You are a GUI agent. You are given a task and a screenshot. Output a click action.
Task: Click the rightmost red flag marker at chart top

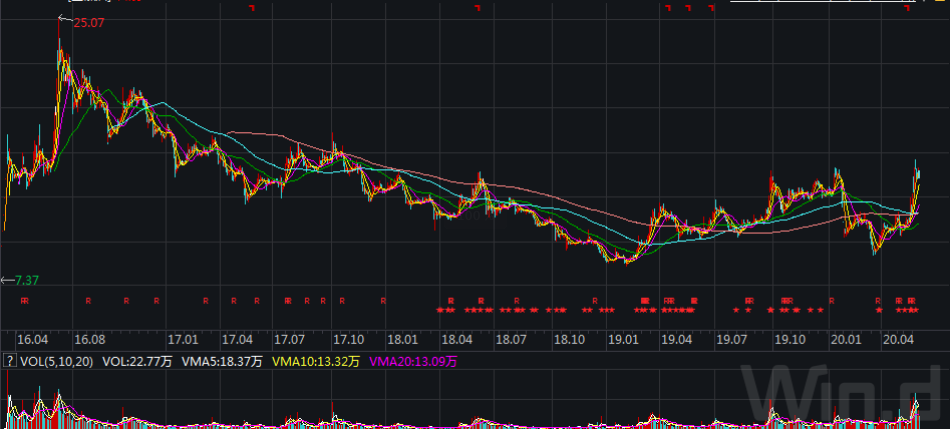pos(908,8)
